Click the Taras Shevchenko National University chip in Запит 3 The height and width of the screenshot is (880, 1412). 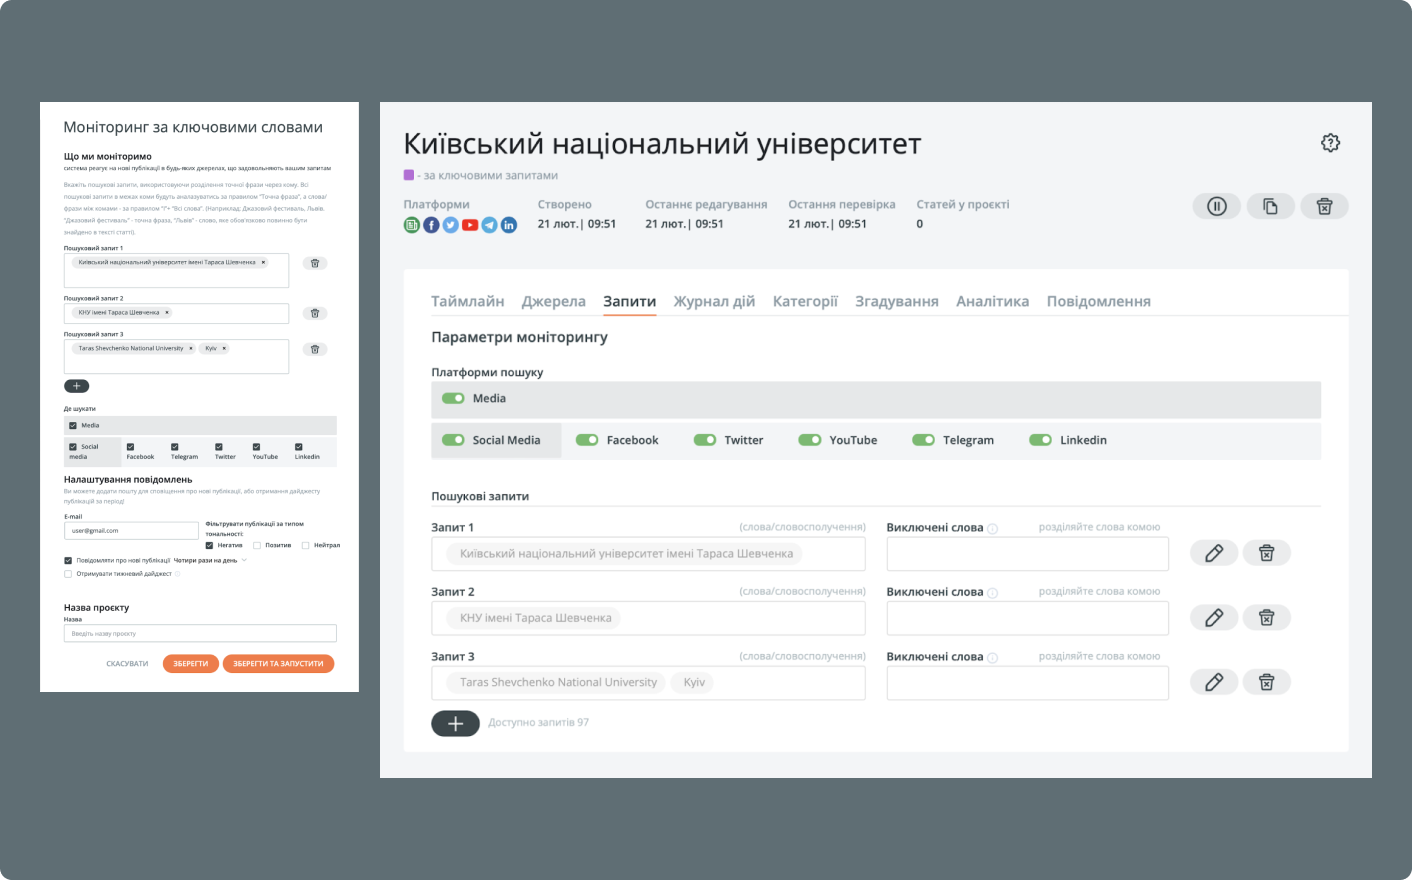(x=558, y=682)
